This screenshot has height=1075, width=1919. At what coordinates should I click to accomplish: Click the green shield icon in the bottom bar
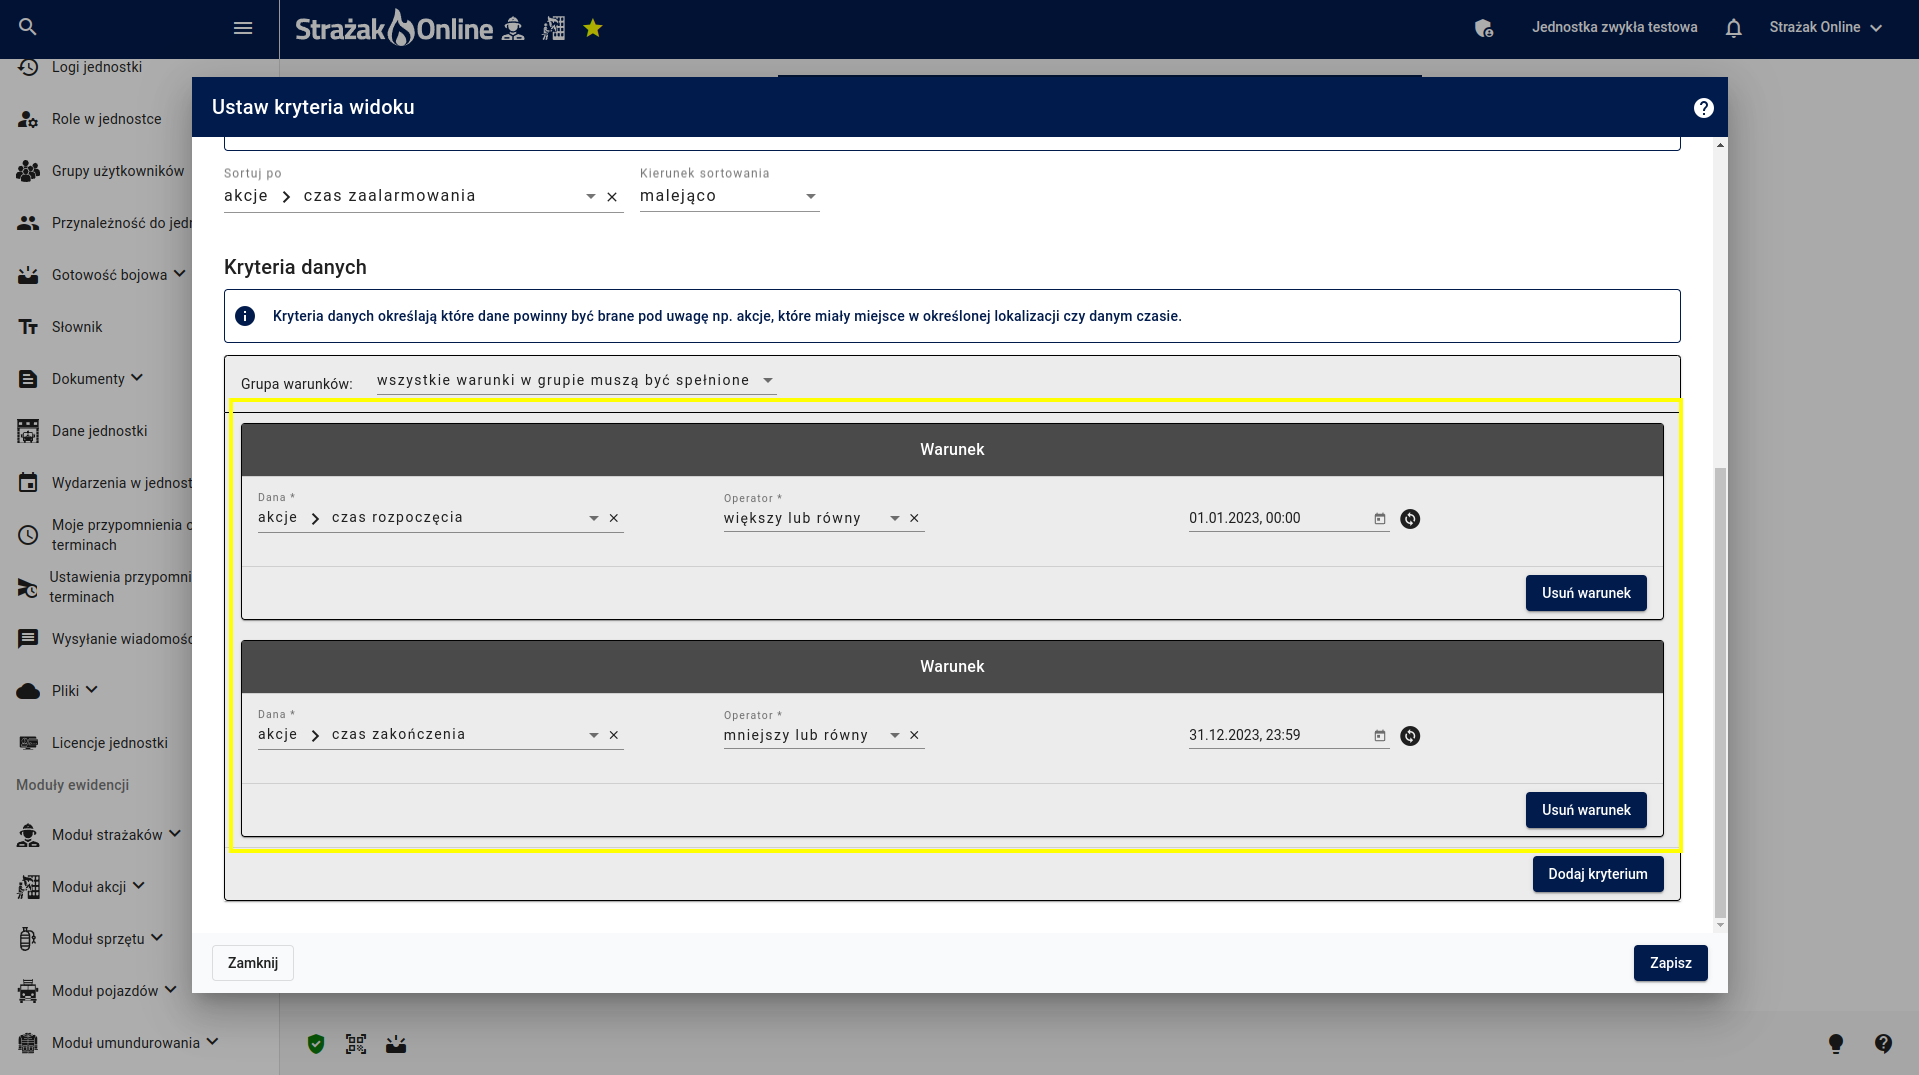(x=316, y=1044)
